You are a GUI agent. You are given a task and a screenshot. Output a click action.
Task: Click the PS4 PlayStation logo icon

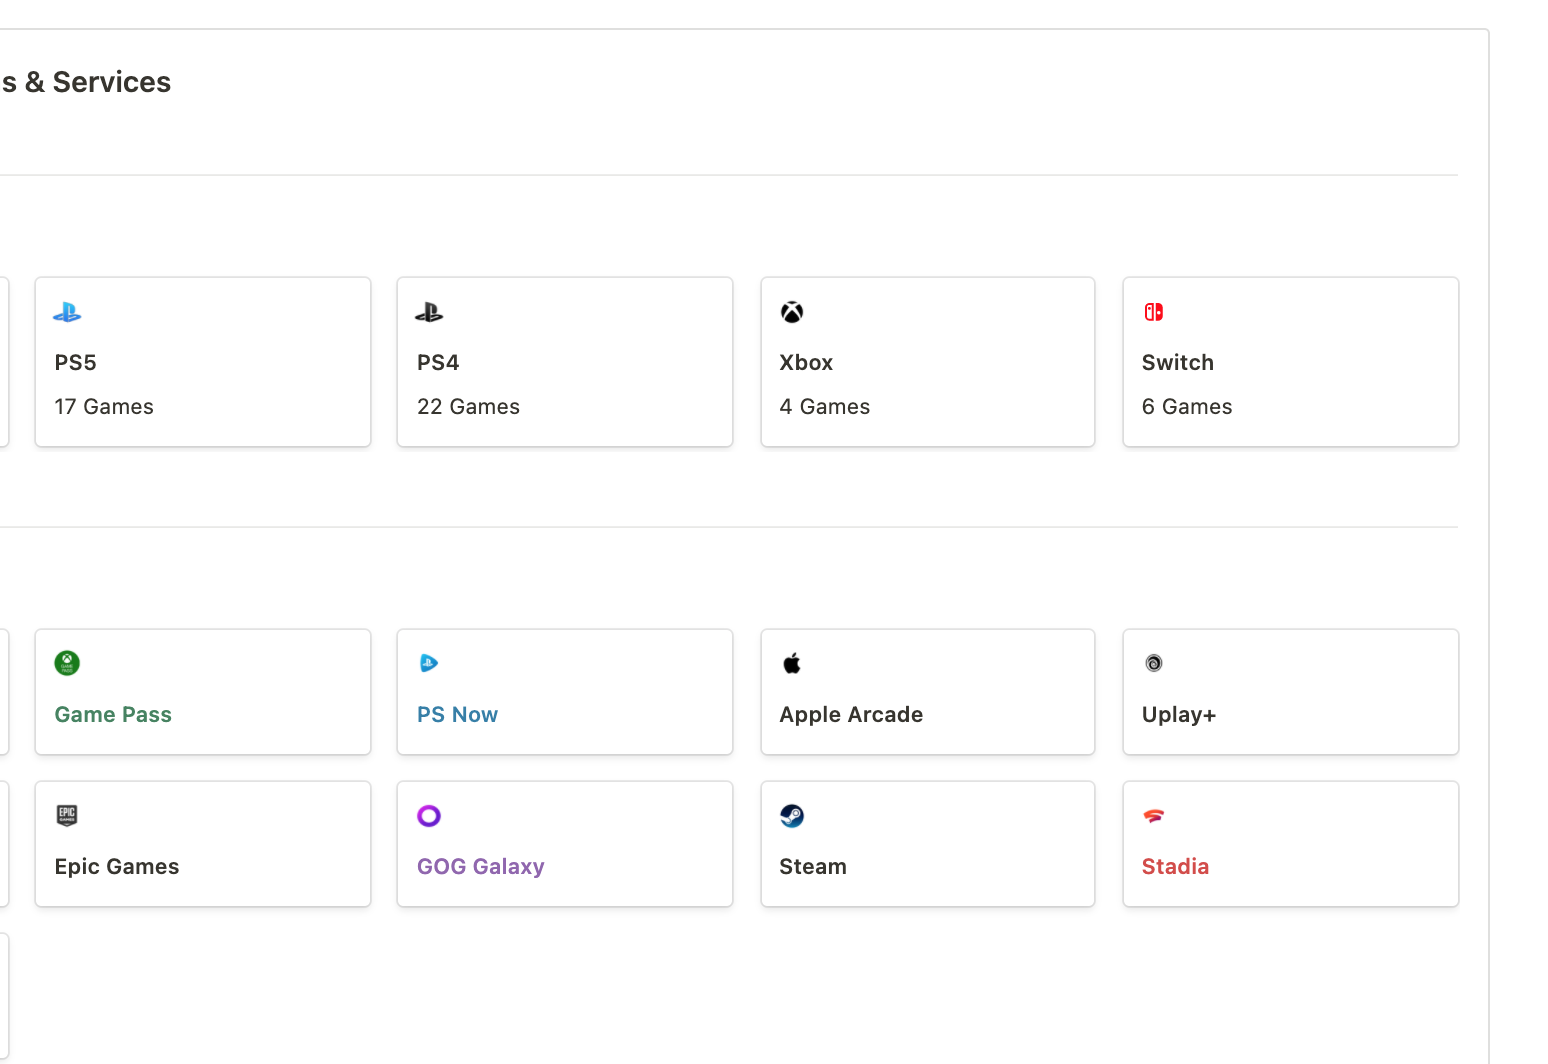[x=428, y=312]
